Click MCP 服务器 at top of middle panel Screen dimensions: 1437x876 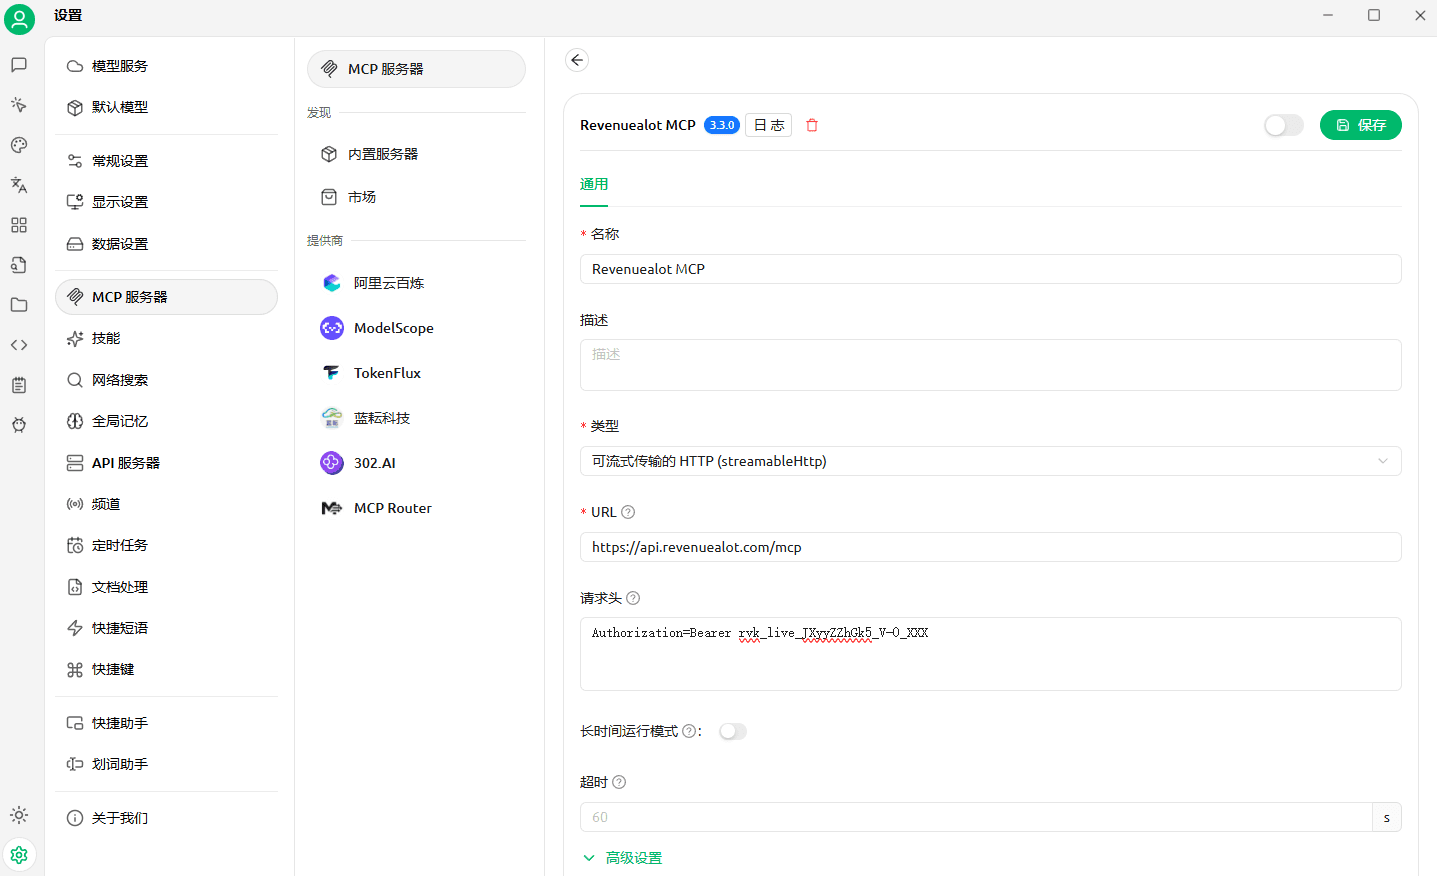click(x=416, y=69)
